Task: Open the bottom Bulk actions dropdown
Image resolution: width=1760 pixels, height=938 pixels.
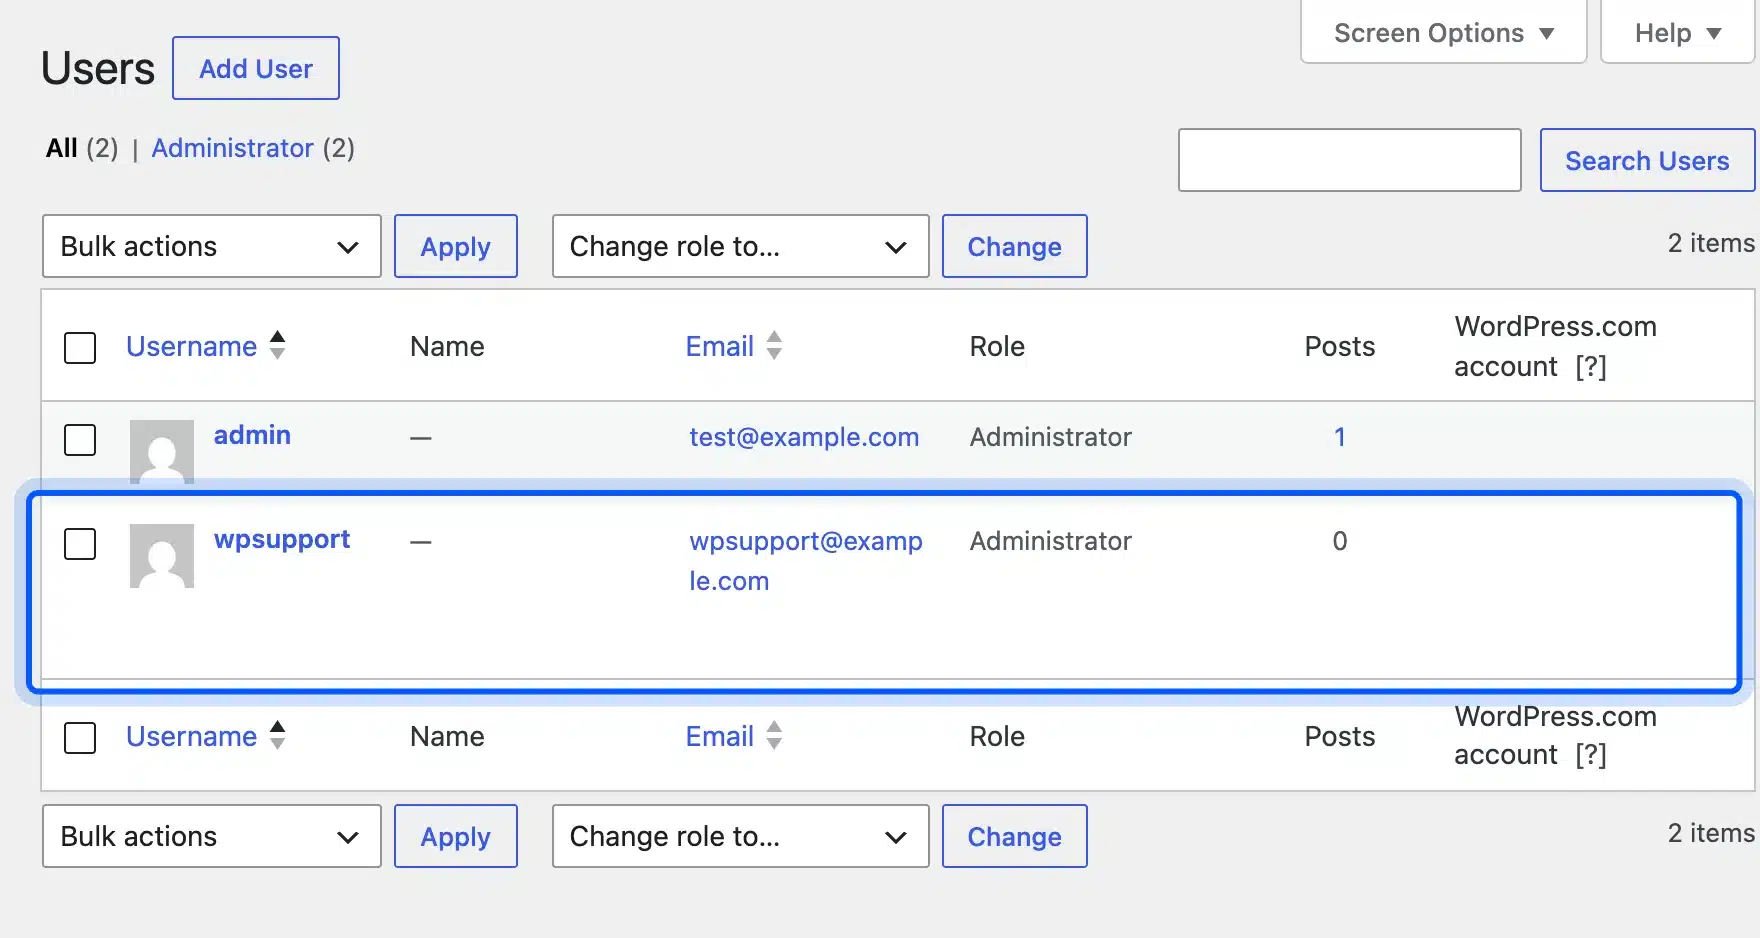Action: tap(212, 836)
